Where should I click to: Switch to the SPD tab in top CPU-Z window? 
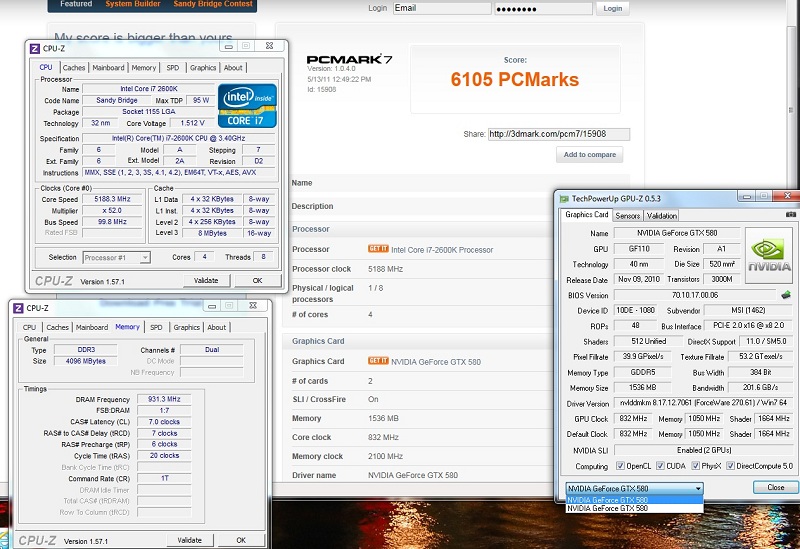pyautogui.click(x=173, y=67)
